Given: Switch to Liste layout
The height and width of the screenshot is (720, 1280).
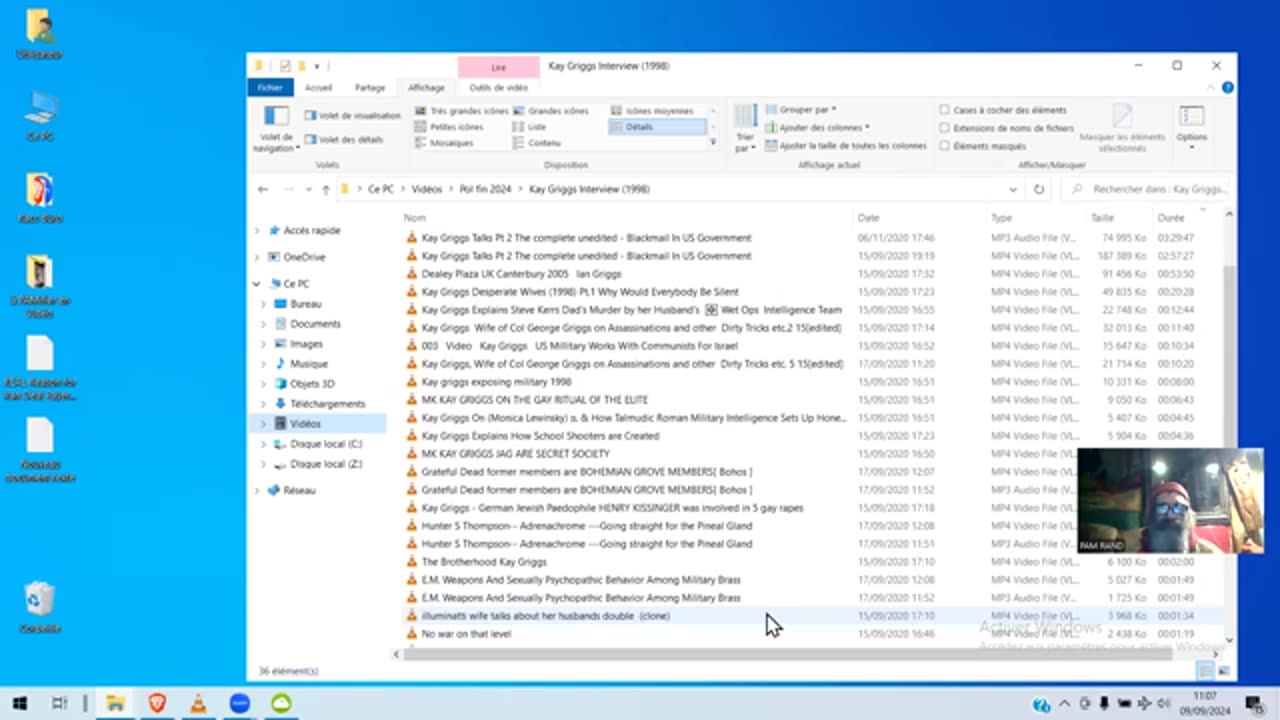Looking at the screenshot, I should click(530, 127).
